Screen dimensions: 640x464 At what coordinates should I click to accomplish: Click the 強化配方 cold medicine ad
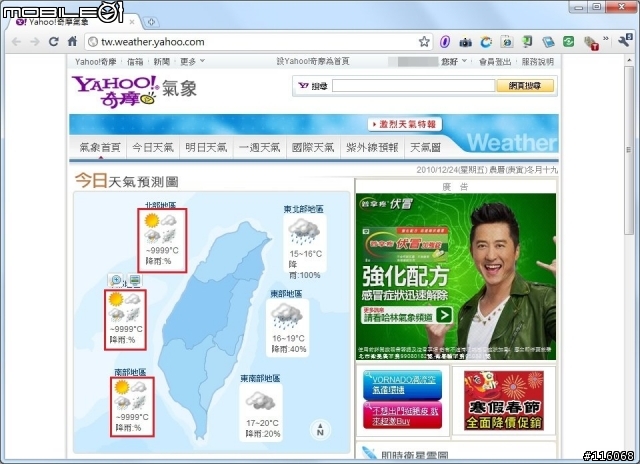[456, 277]
